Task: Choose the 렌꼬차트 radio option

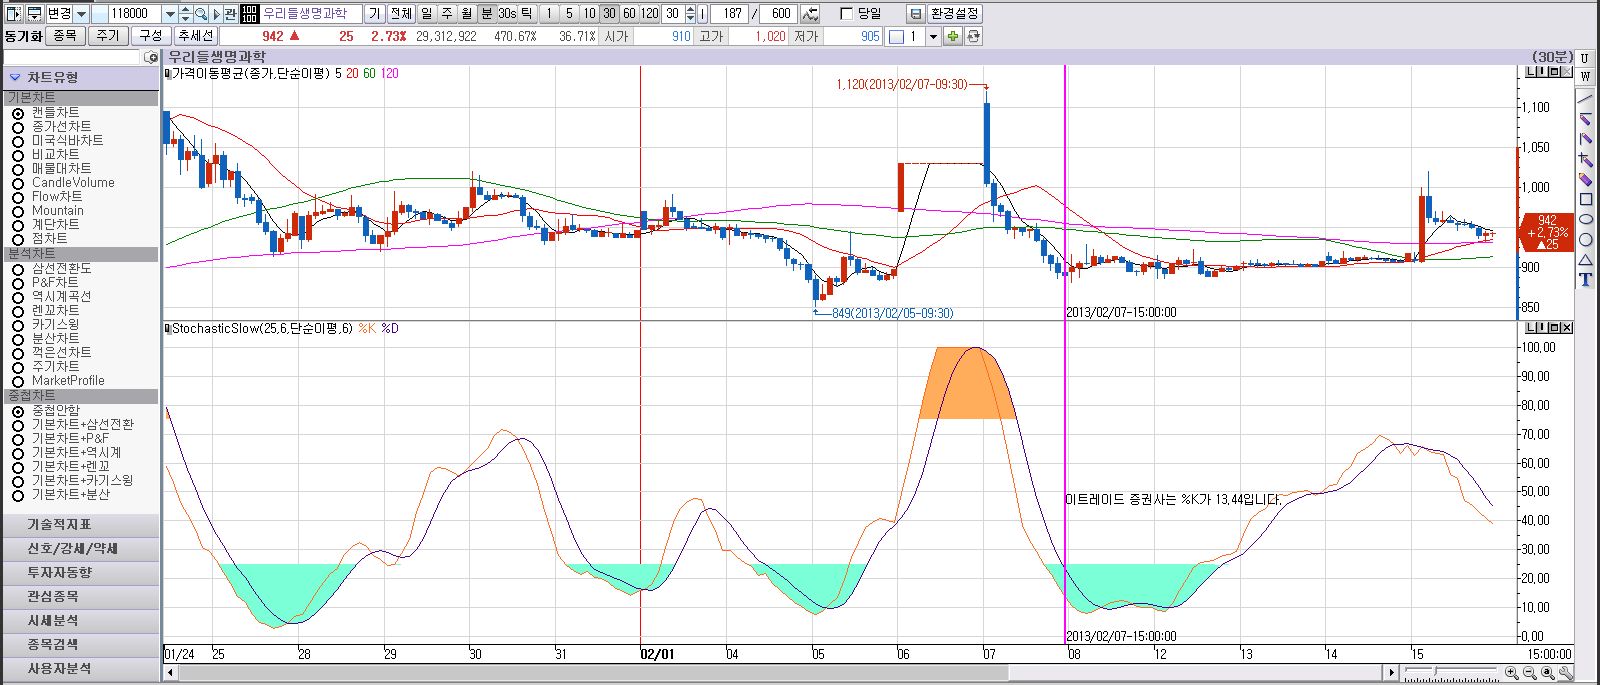Action: (18, 311)
